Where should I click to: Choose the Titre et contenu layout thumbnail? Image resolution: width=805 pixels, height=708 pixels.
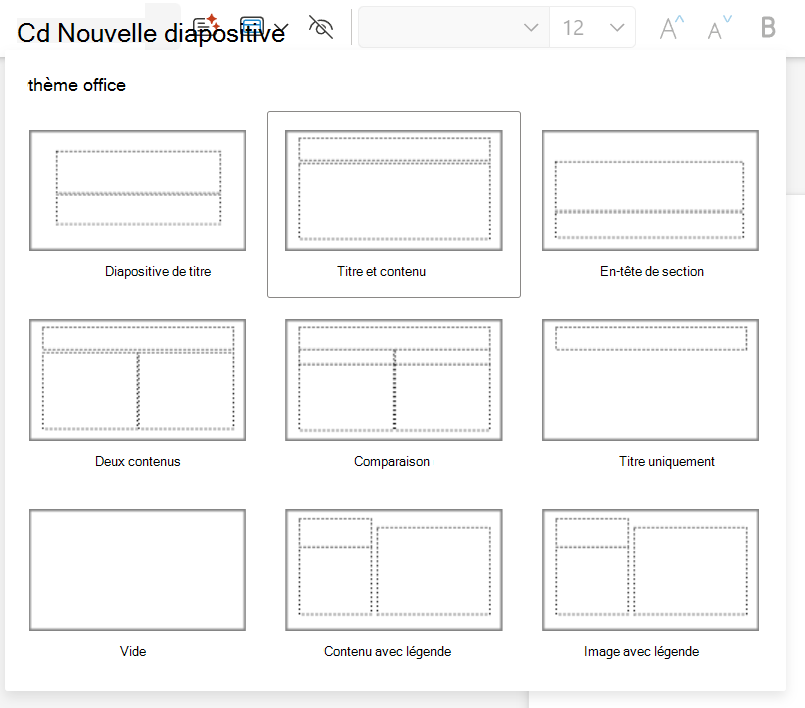point(394,190)
